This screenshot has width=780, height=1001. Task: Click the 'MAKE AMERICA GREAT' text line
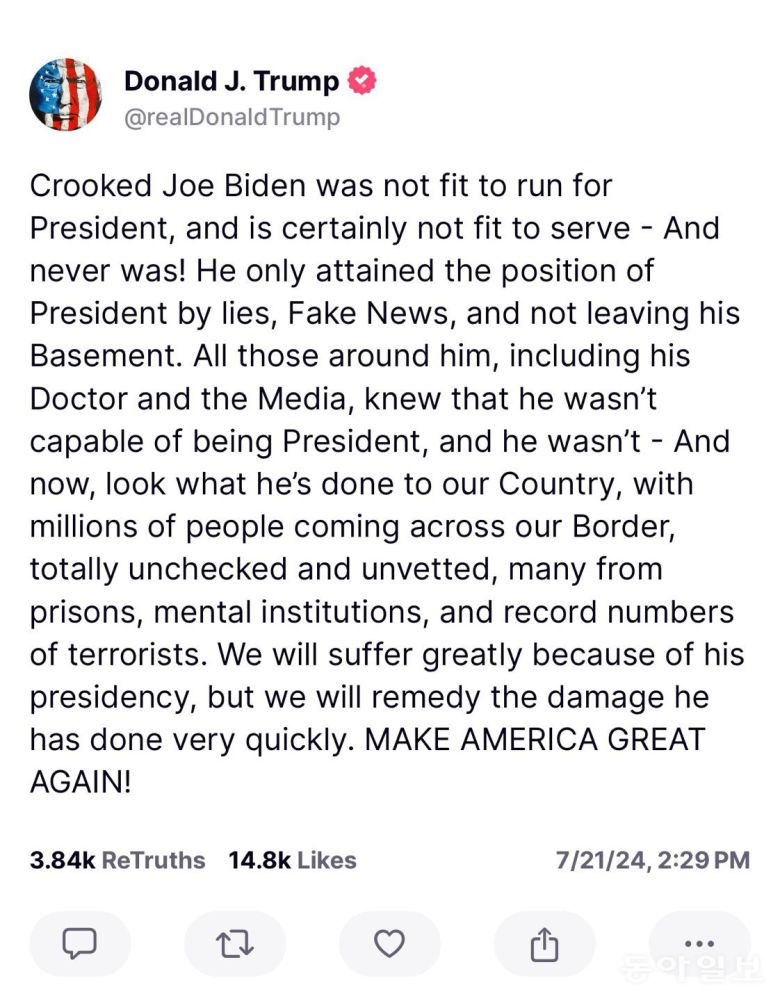[x=533, y=740]
